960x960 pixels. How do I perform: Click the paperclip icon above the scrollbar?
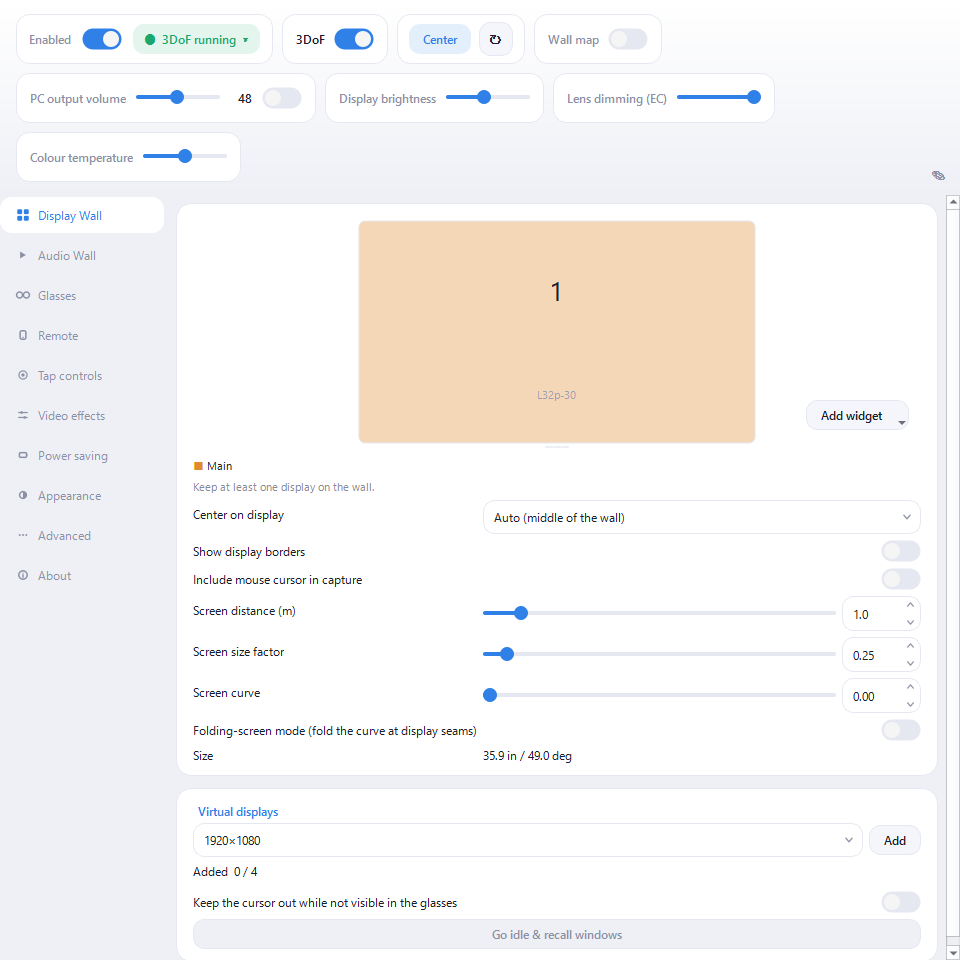[937, 176]
